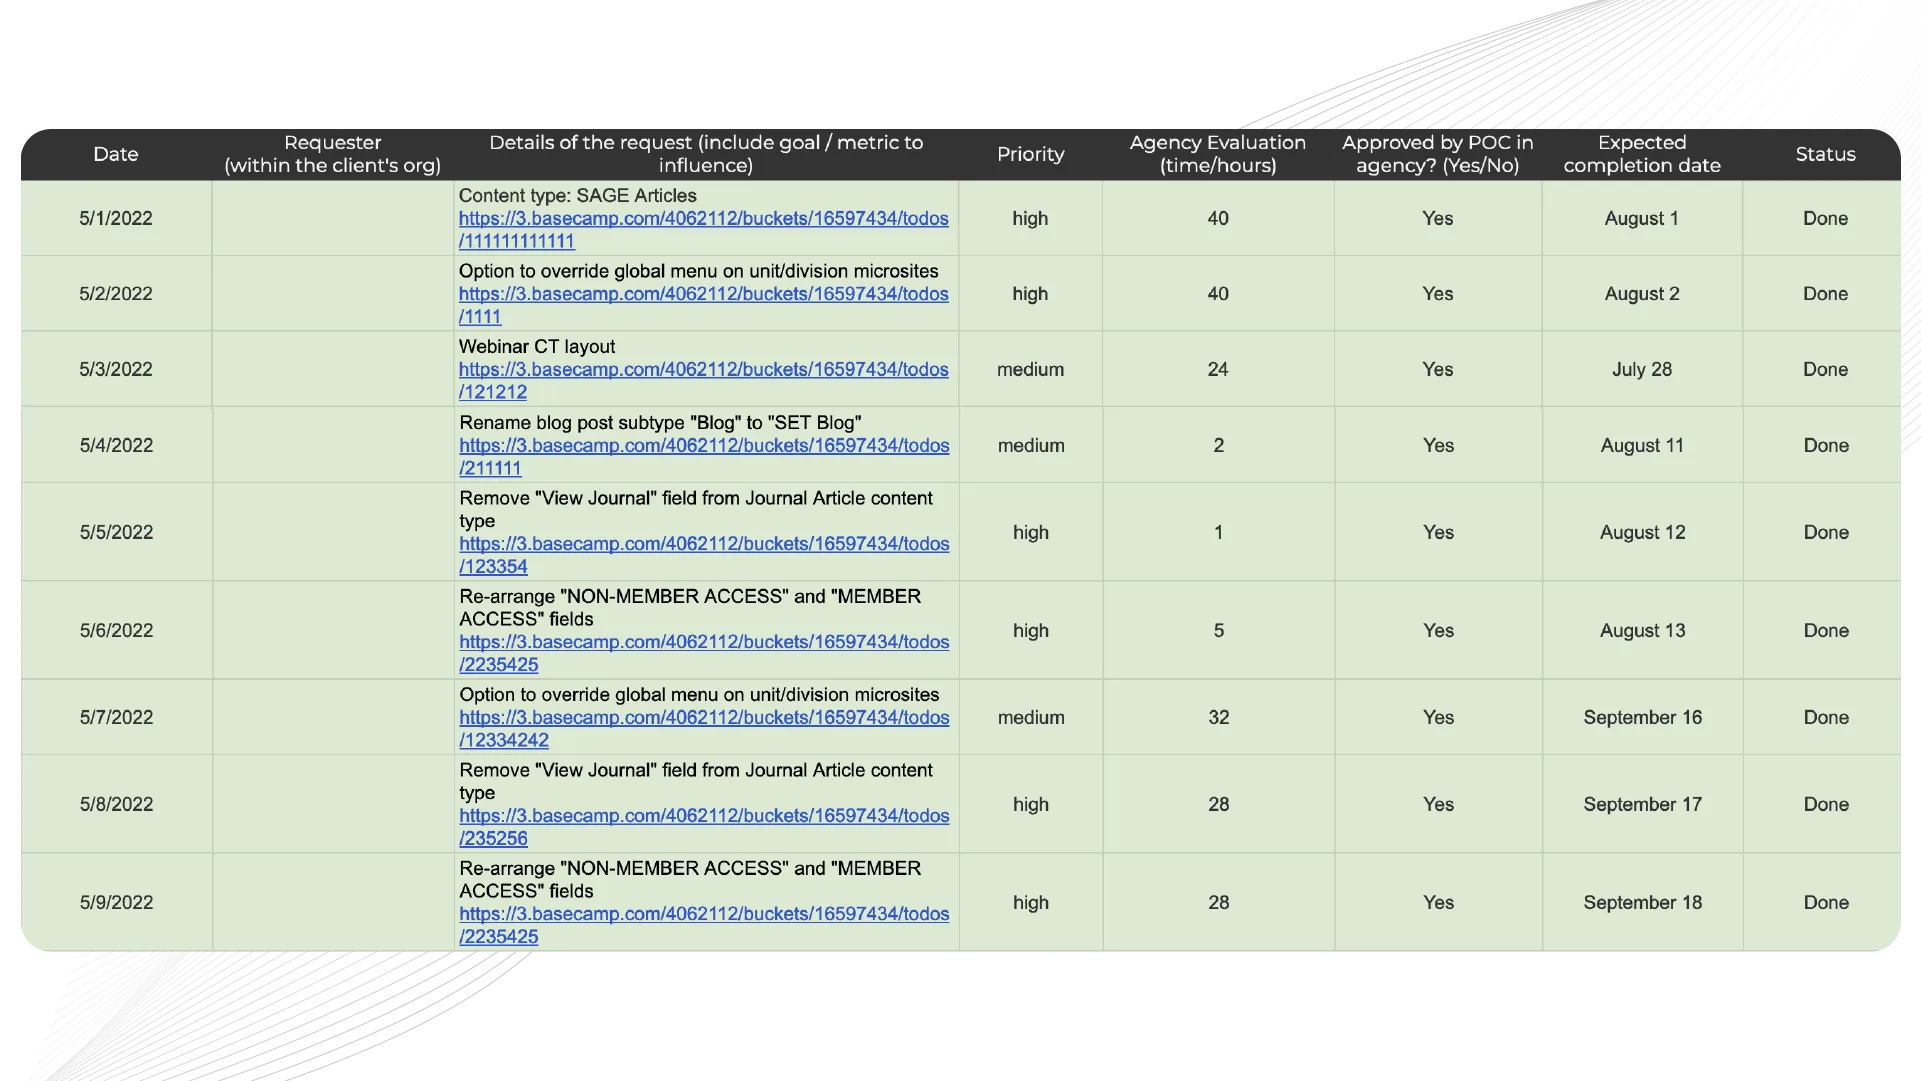Click the Date column header
This screenshot has width=1921, height=1081.
(x=116, y=154)
